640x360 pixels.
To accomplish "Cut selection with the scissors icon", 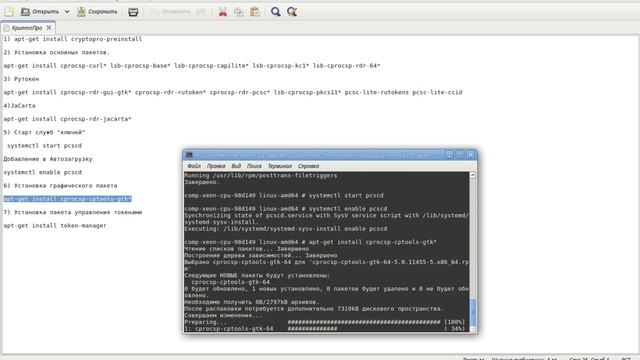I will coord(223,12).
